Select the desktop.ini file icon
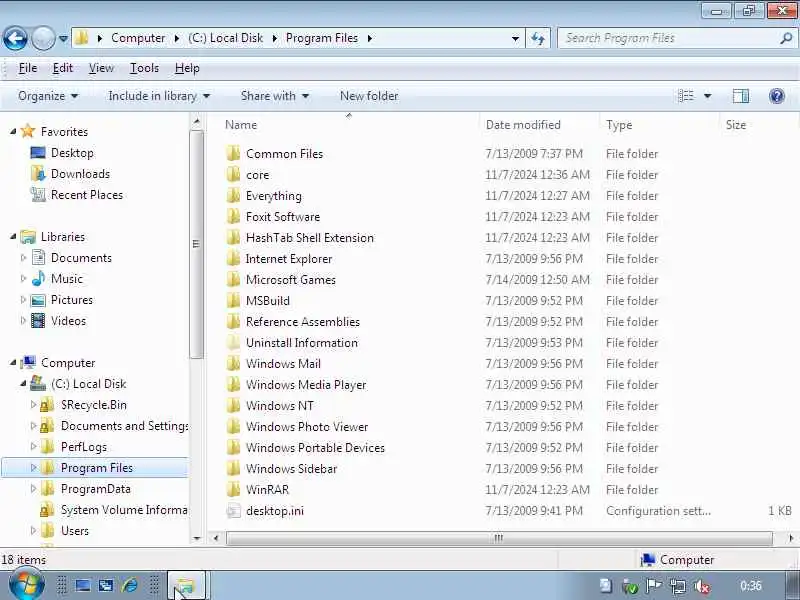The width and height of the screenshot is (800, 600). [233, 511]
